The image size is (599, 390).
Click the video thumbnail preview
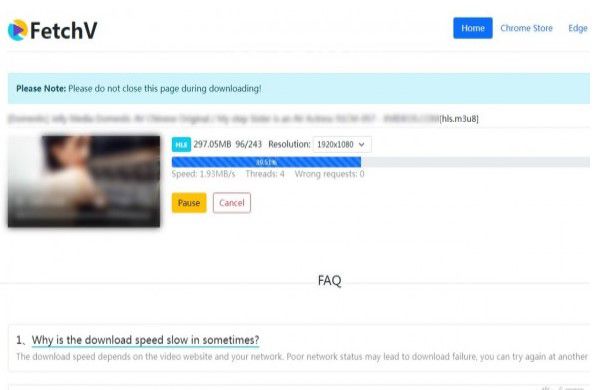[84, 181]
